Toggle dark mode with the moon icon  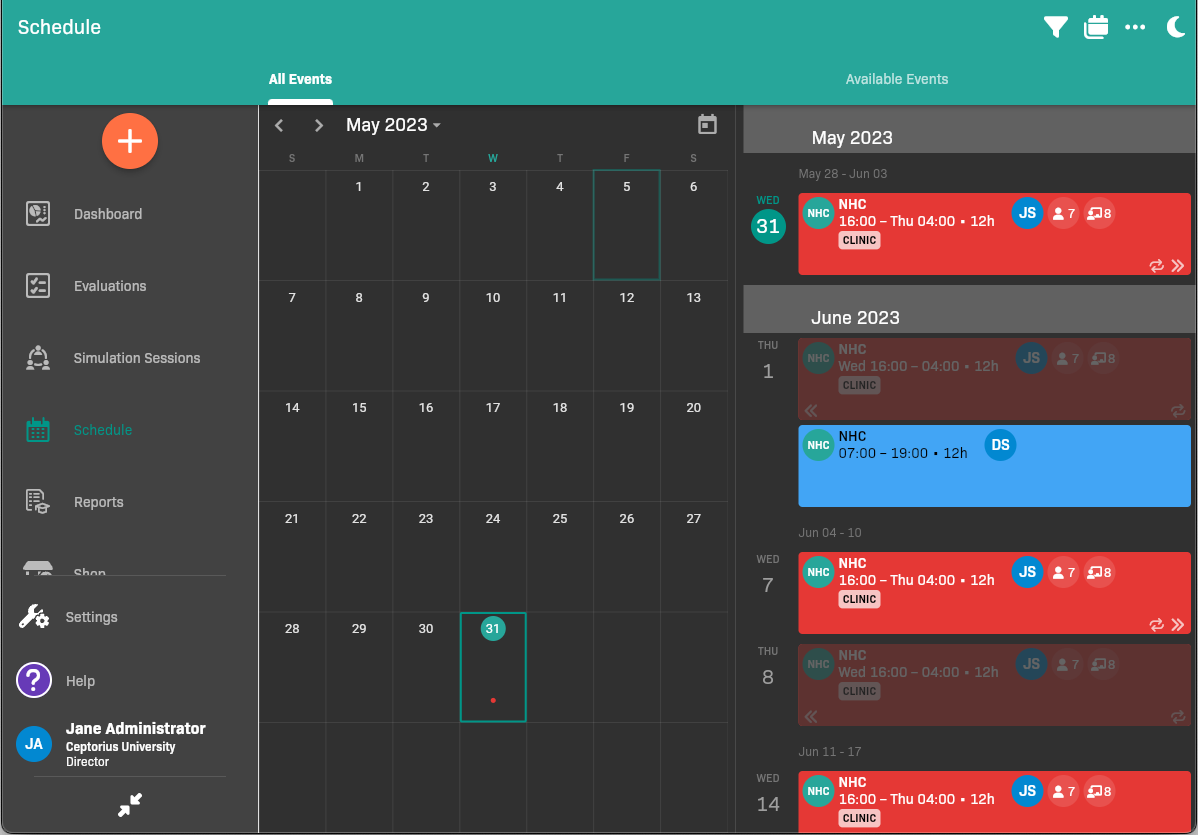1176,27
